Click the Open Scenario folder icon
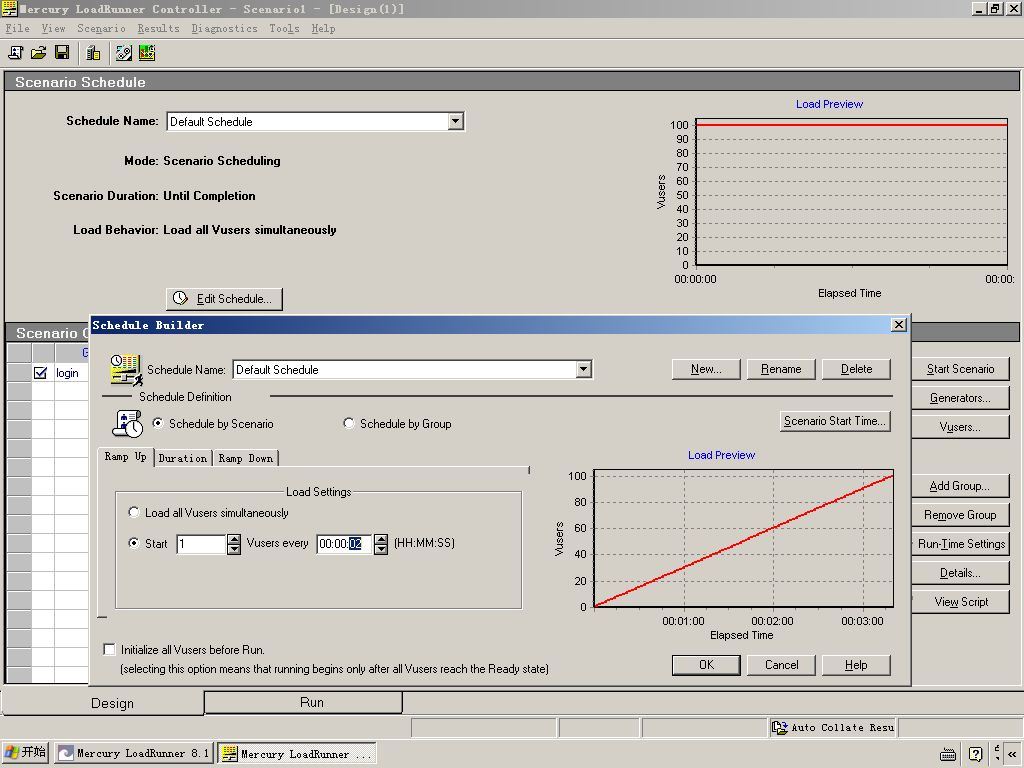The image size is (1024, 768). point(38,53)
